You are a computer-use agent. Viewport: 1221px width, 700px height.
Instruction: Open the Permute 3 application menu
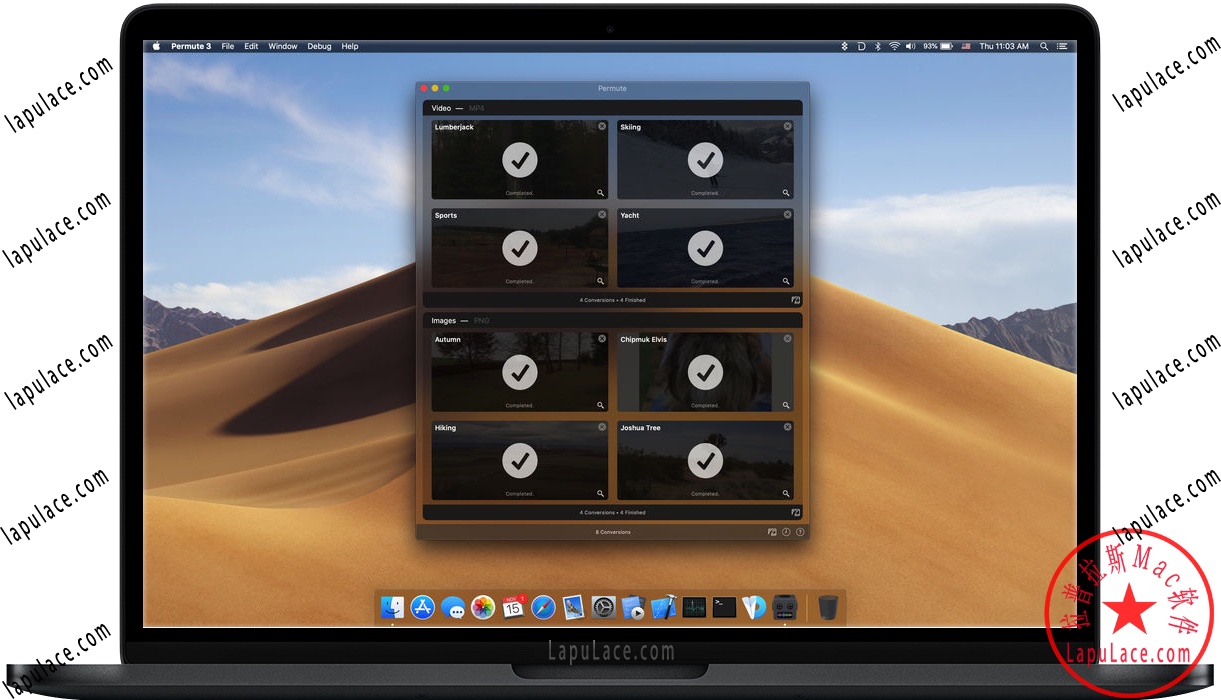[x=191, y=46]
